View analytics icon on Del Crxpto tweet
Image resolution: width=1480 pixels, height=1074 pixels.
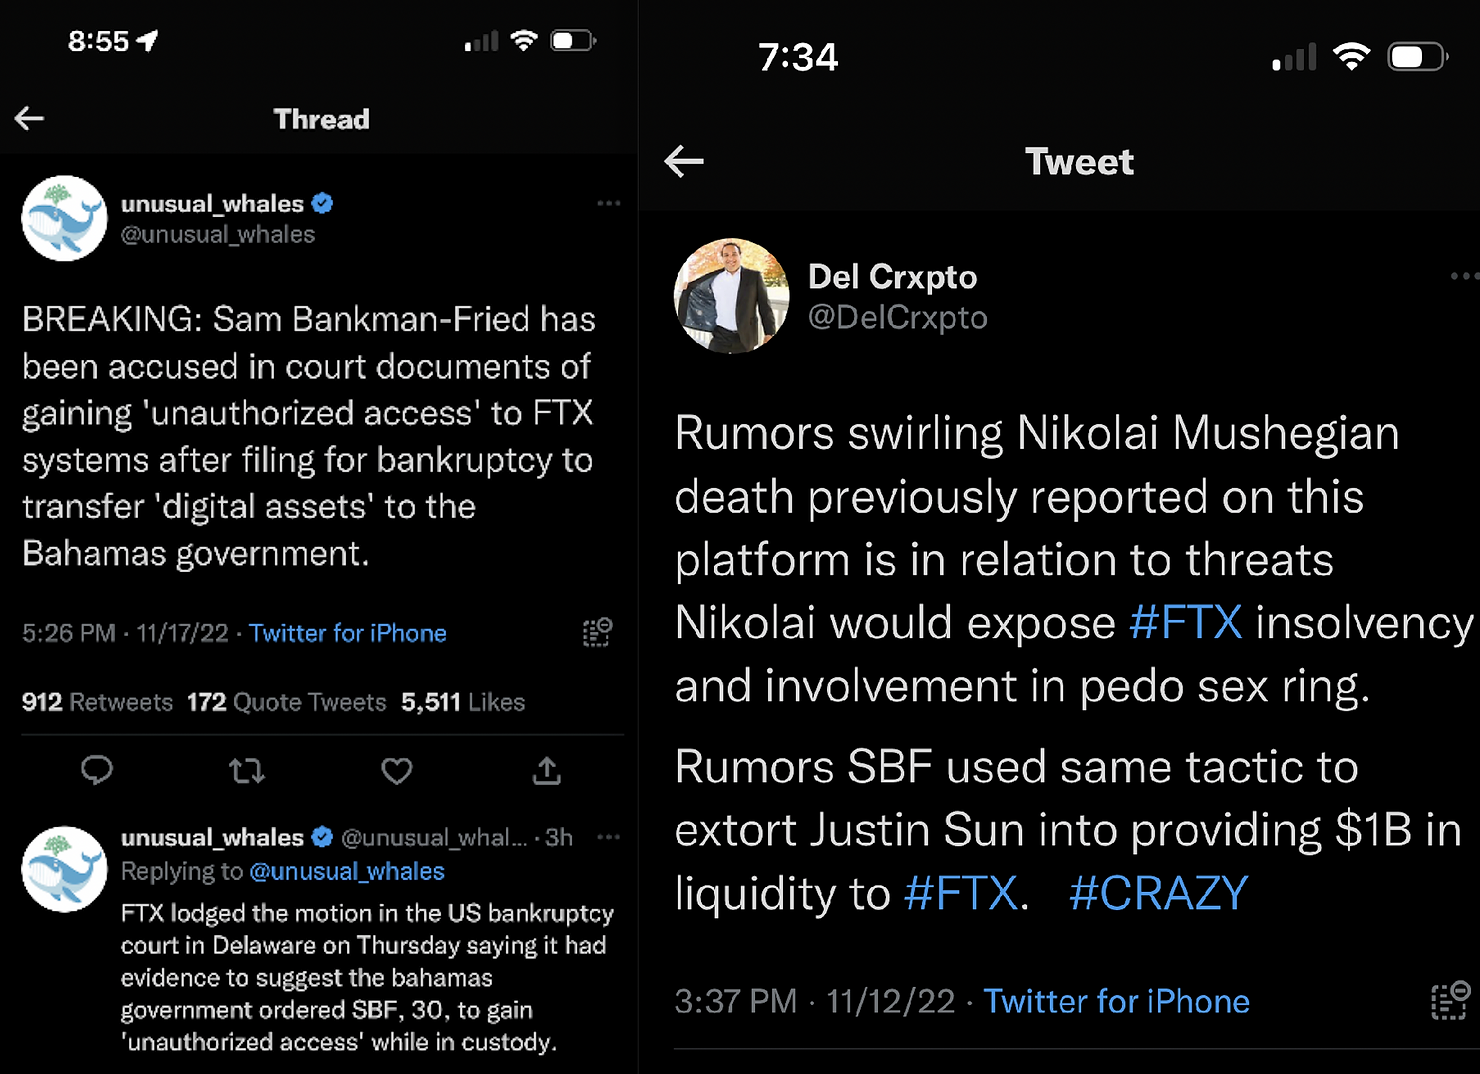point(1450,1000)
